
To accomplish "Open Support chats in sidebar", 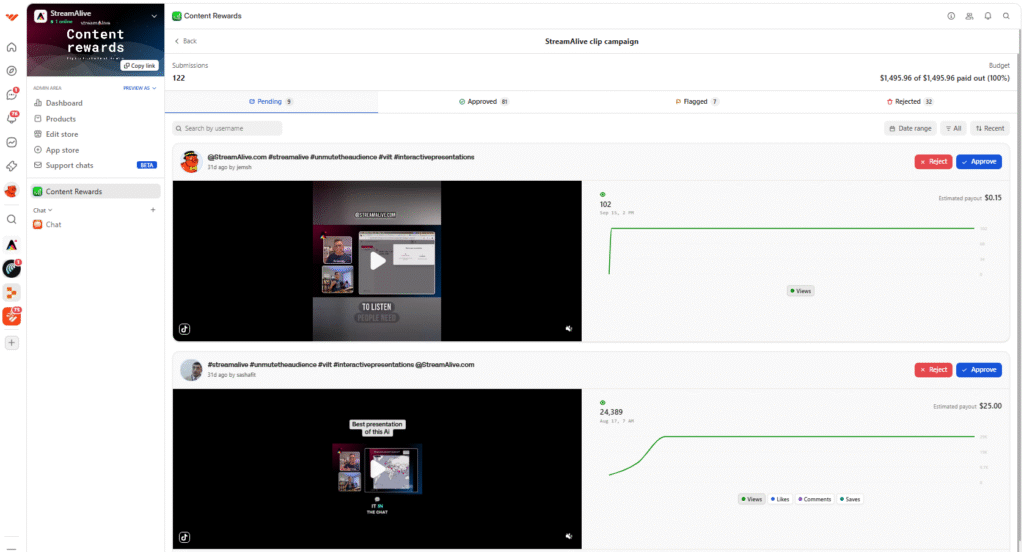I will point(96,165).
